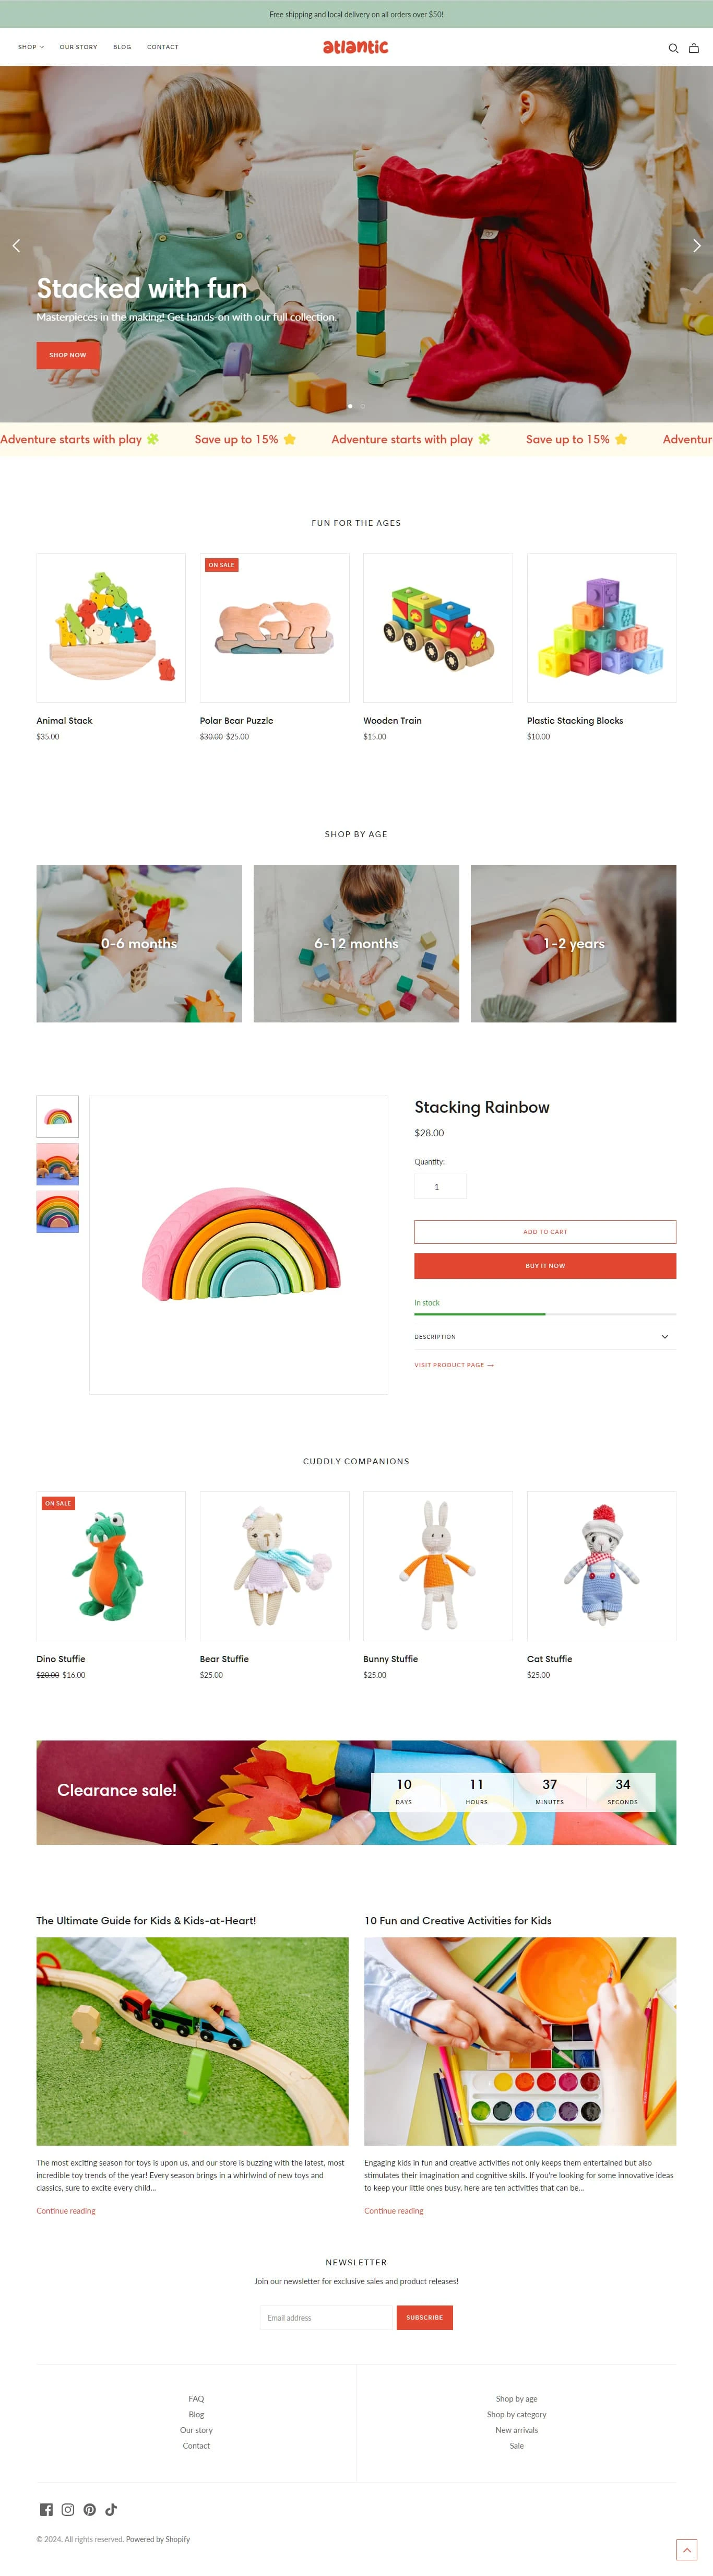
Task: Visit the Facebook page icon
Action: pos(46,2509)
